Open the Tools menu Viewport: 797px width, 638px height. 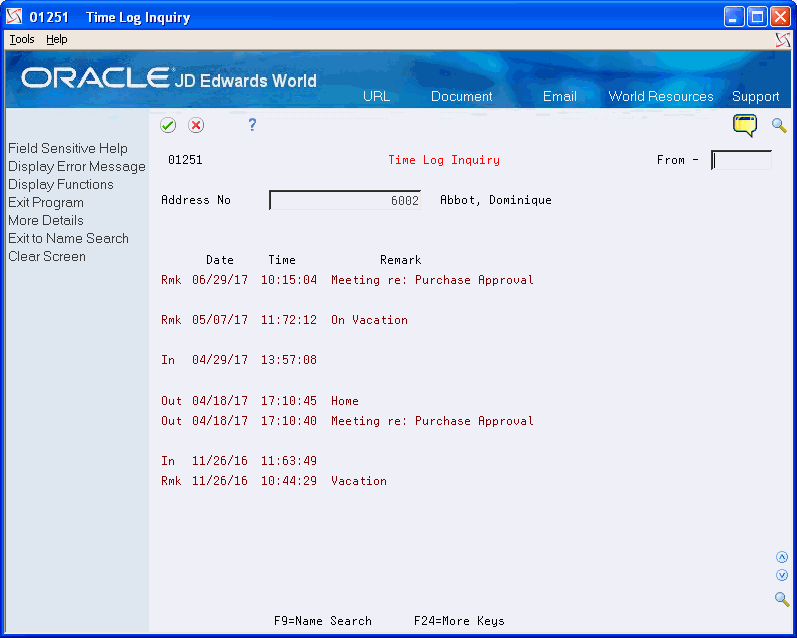22,39
